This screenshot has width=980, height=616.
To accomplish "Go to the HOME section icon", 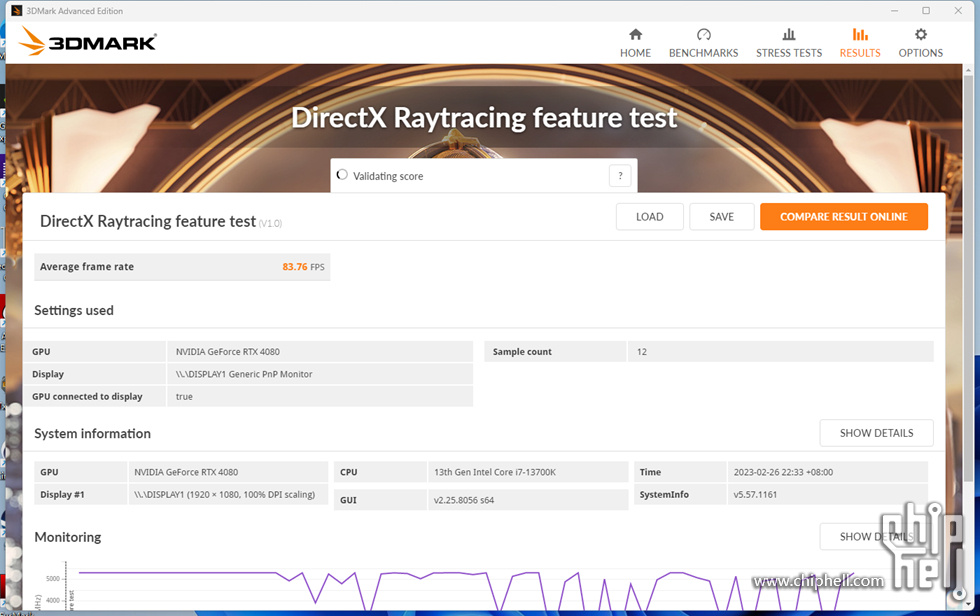I will tap(635, 35).
